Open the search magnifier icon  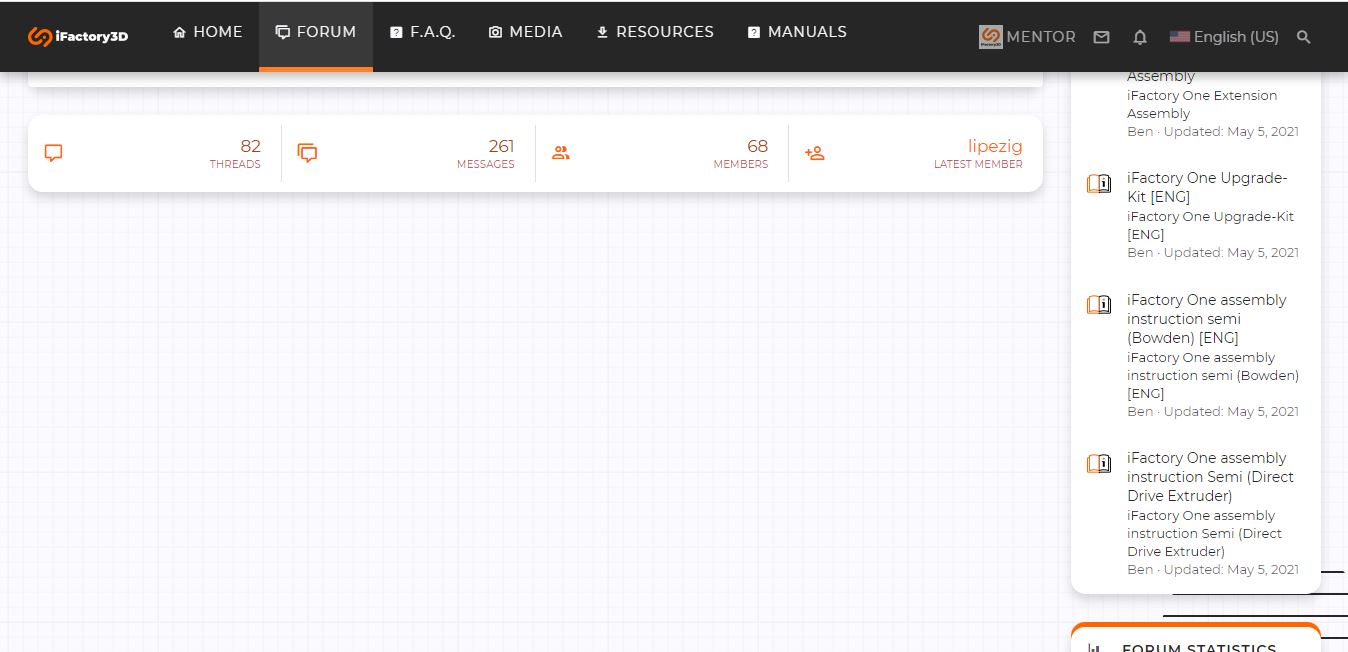point(1303,37)
